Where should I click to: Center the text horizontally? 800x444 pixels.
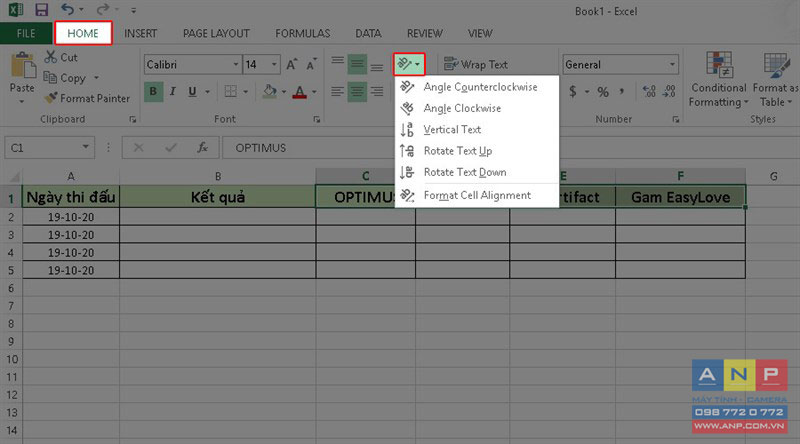[x=357, y=92]
